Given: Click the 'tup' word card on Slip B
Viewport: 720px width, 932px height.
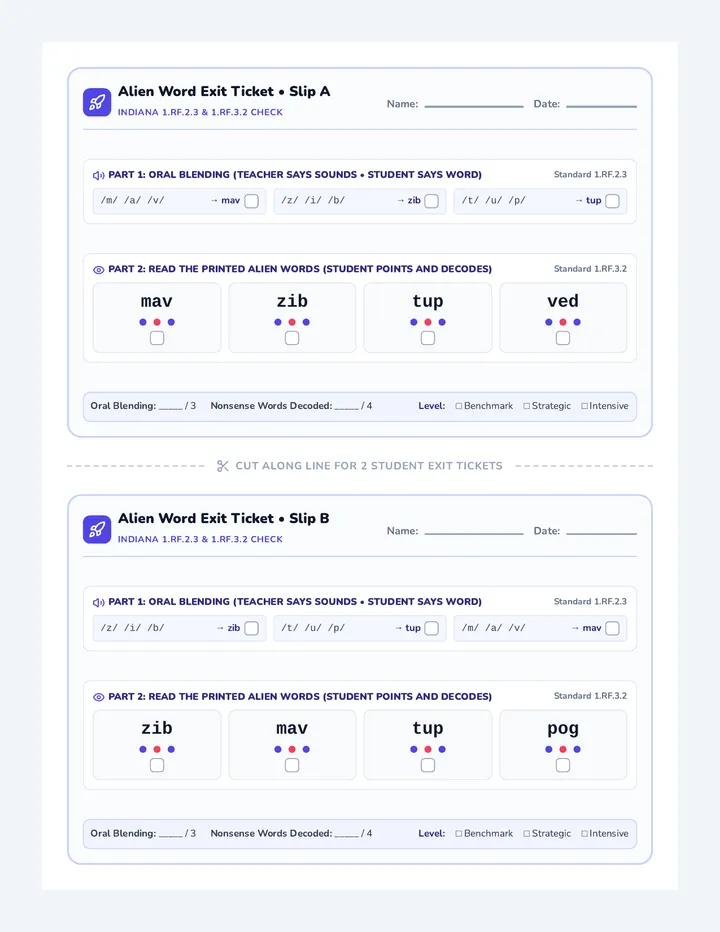Looking at the screenshot, I should (x=427, y=745).
